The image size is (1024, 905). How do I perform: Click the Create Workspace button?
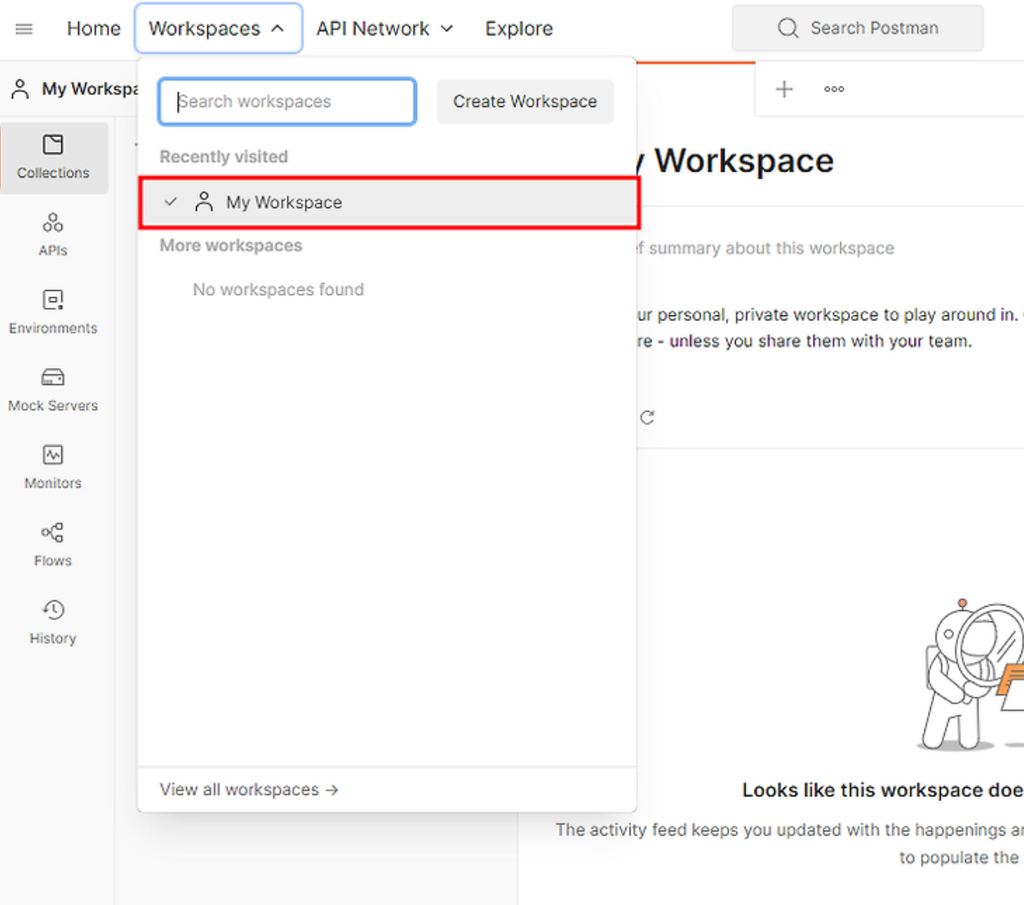525,101
